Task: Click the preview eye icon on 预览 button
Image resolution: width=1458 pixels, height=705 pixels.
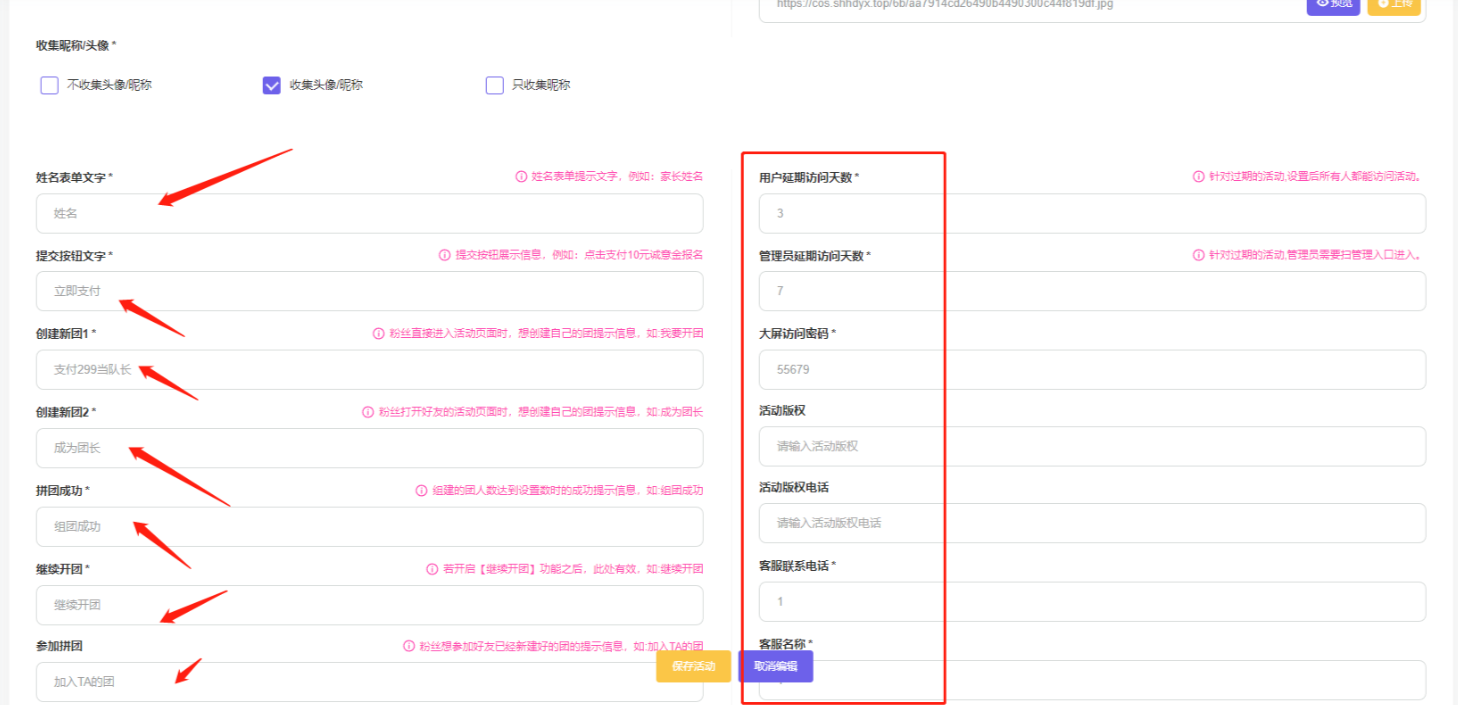Action: pyautogui.click(x=1322, y=3)
